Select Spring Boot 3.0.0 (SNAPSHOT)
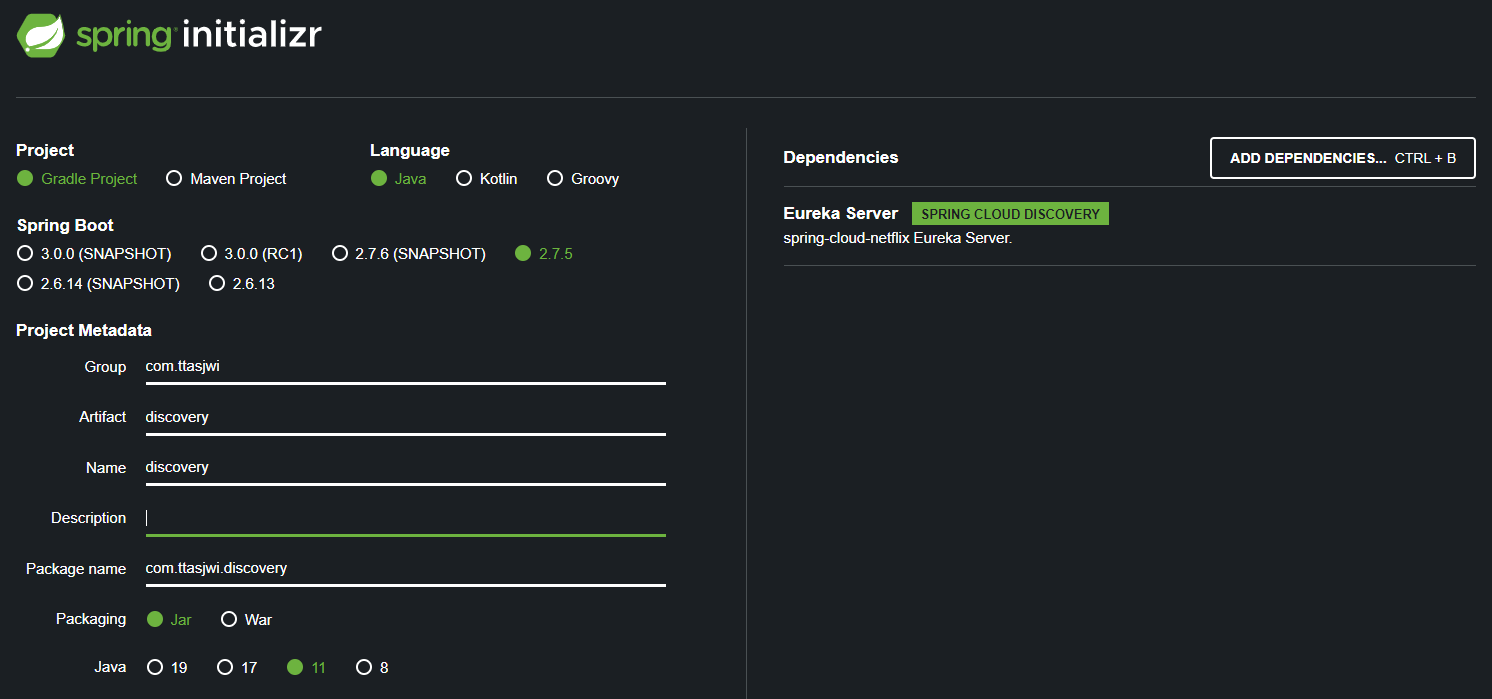 pos(94,254)
